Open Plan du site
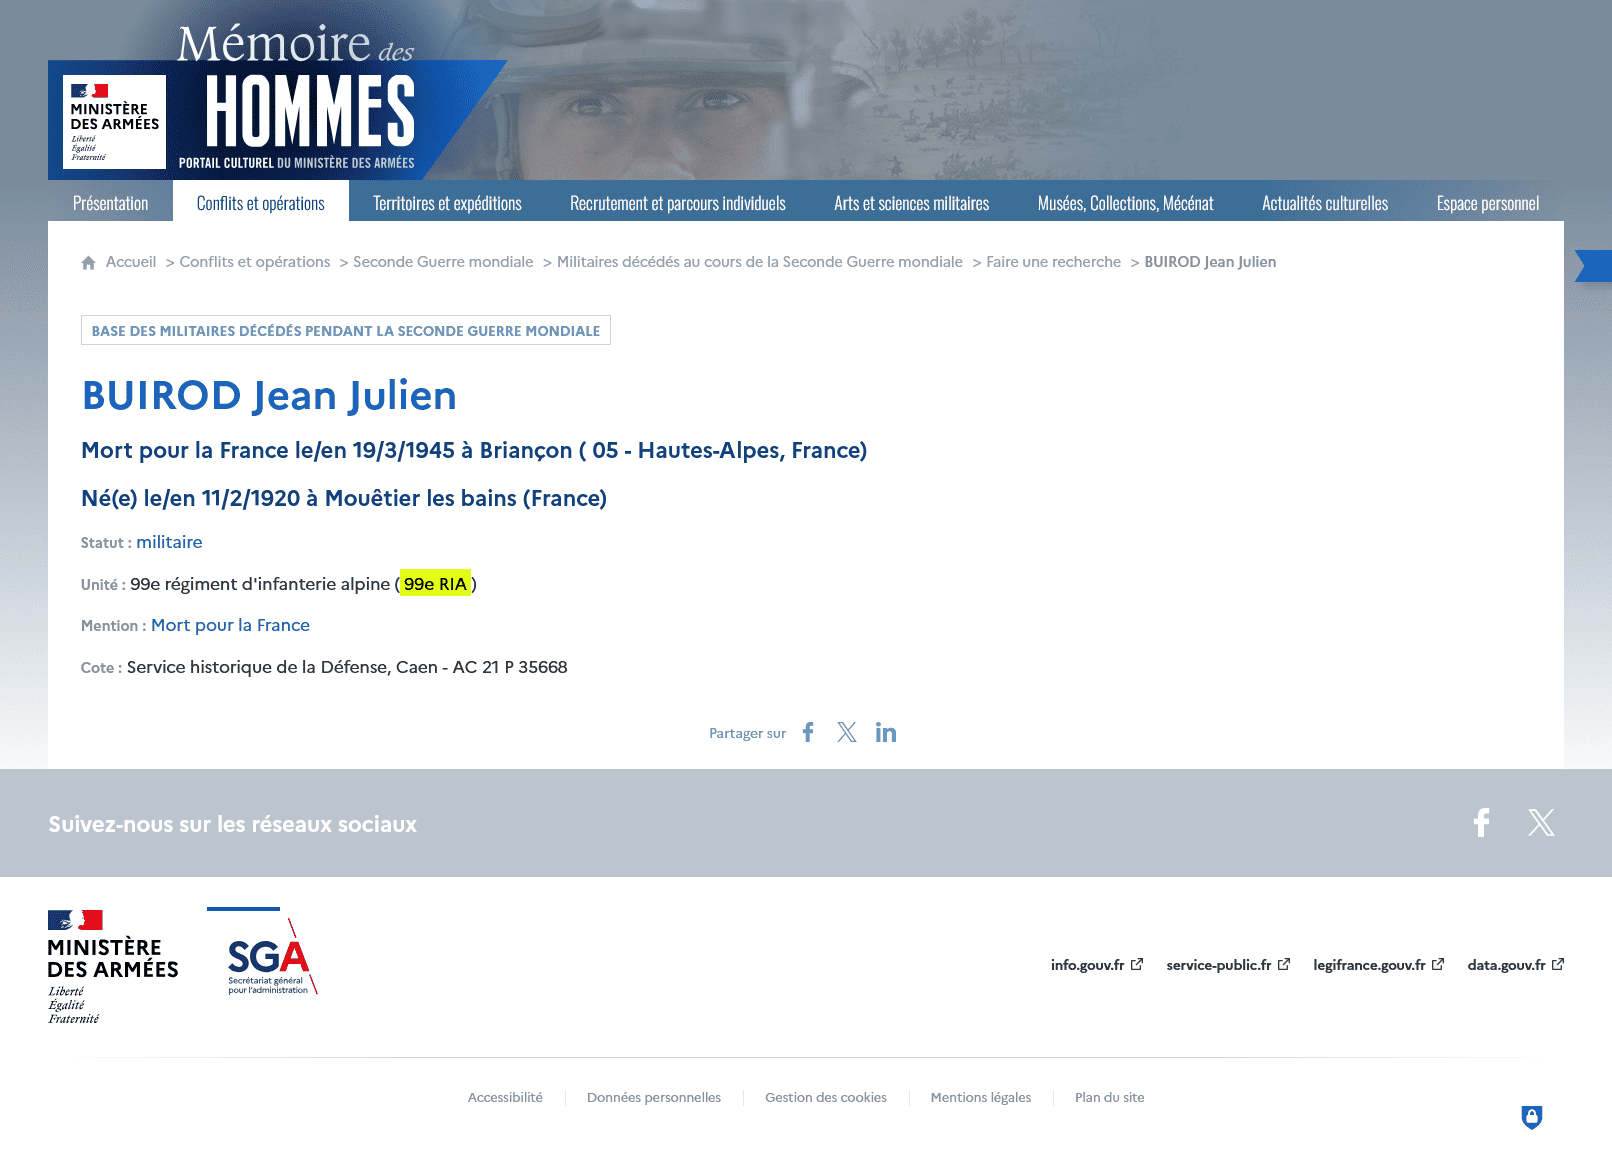1612x1151 pixels. point(1110,1098)
